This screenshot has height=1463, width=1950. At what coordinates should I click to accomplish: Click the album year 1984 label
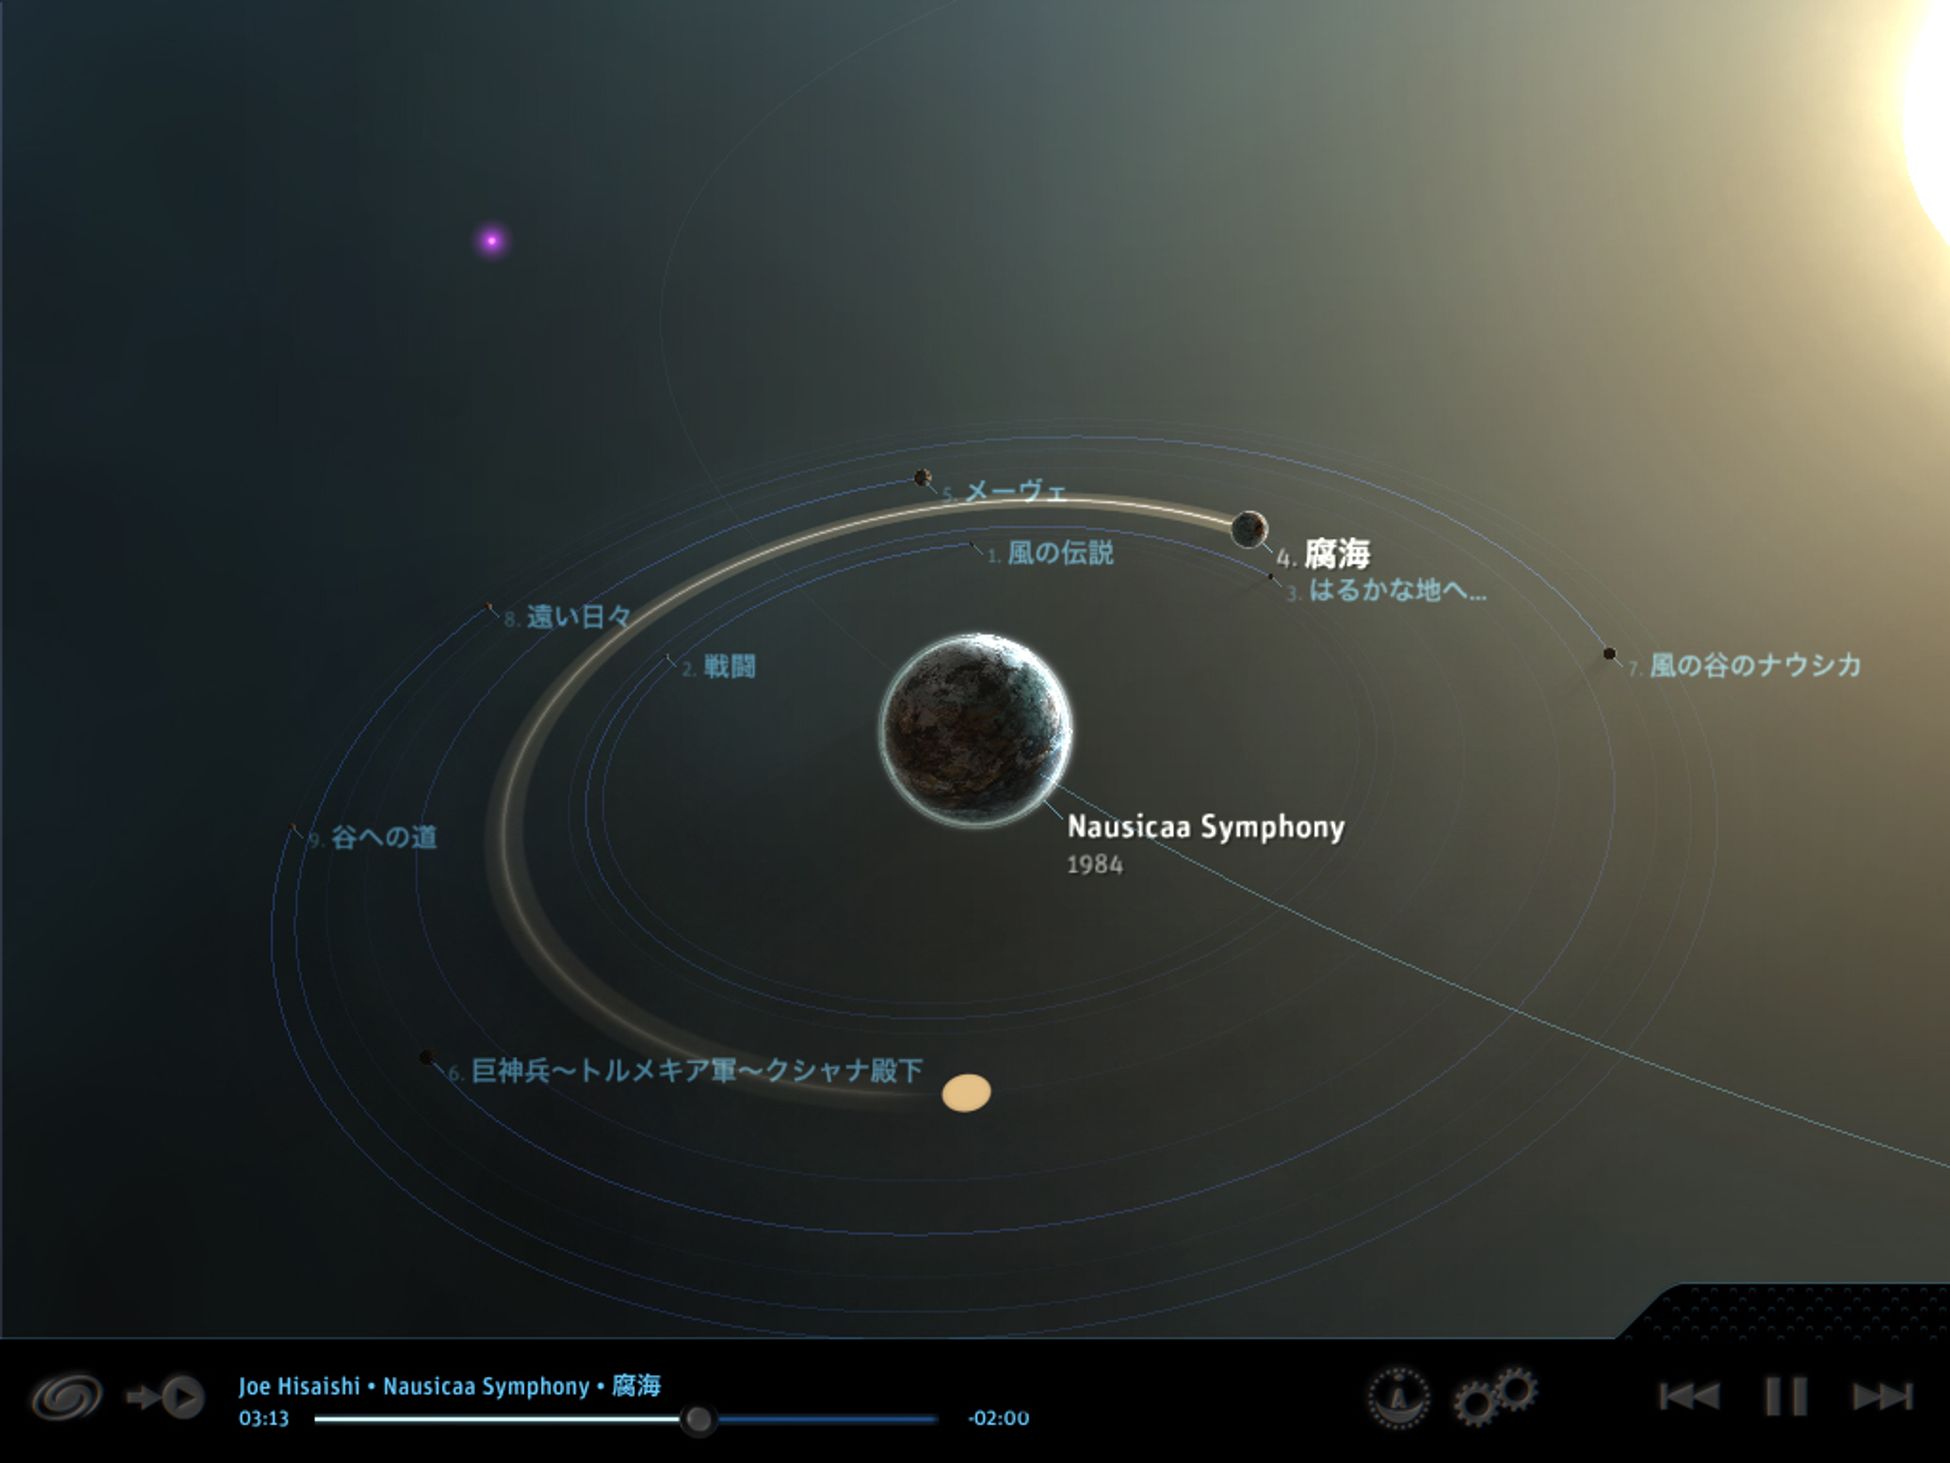[x=1095, y=865]
